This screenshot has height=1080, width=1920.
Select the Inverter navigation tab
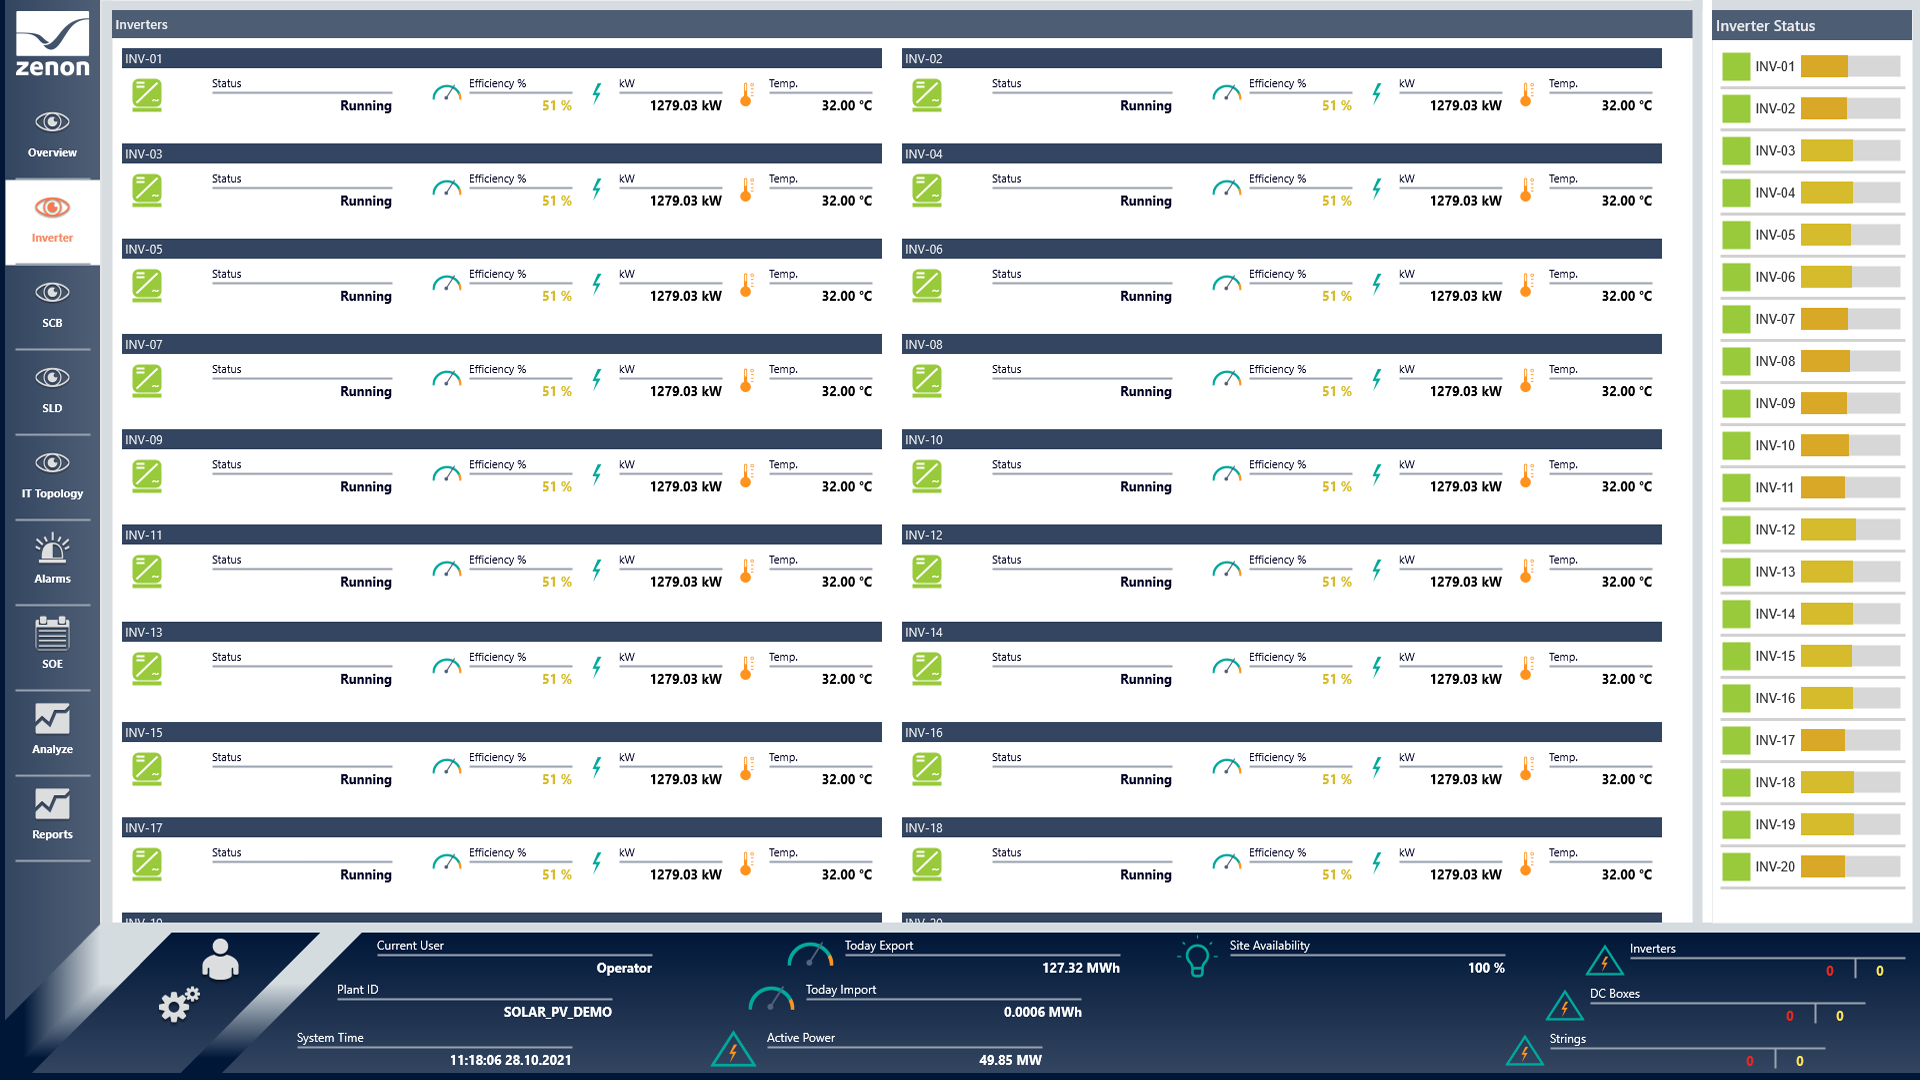pos(52,220)
